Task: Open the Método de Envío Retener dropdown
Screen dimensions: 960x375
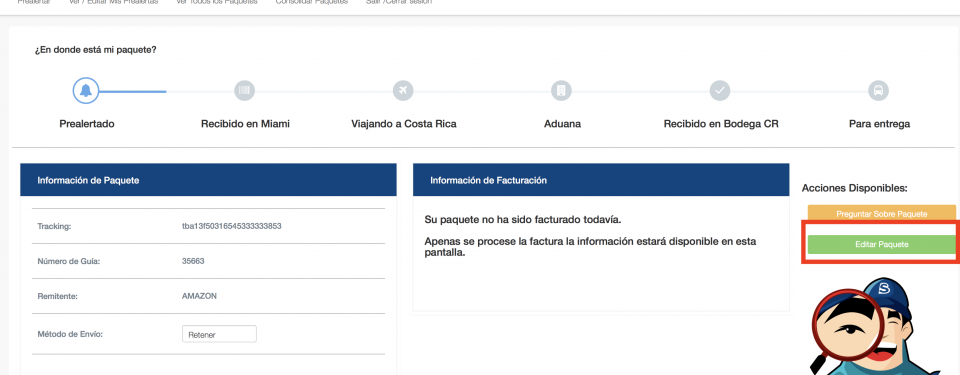Action: point(219,335)
